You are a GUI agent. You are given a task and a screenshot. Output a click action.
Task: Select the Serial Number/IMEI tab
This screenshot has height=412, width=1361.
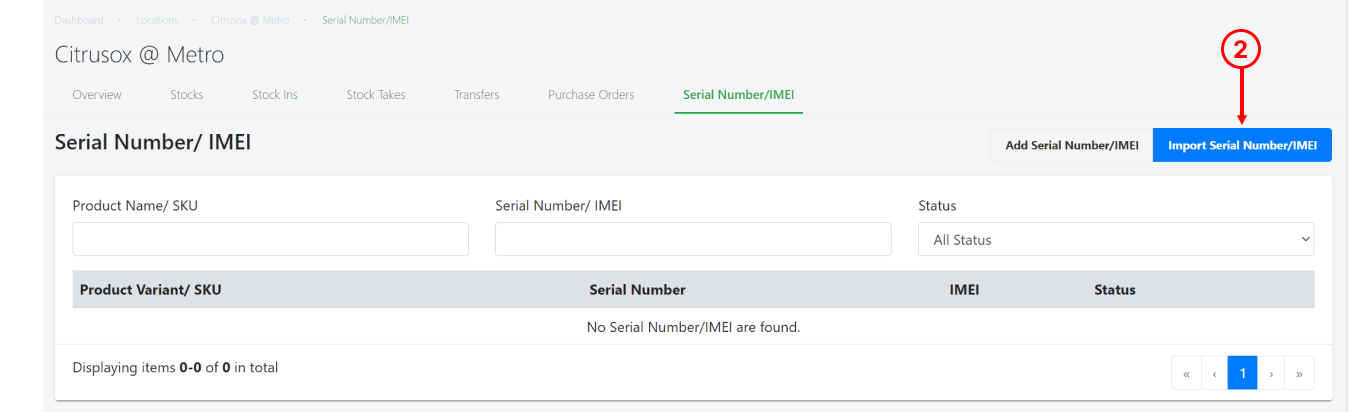coord(738,95)
